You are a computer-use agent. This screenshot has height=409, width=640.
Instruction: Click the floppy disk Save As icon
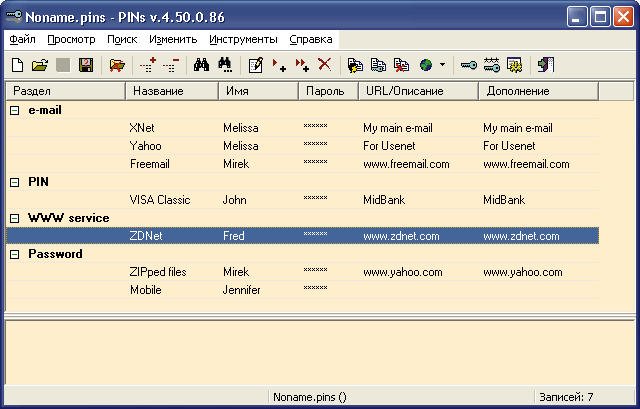(86, 65)
